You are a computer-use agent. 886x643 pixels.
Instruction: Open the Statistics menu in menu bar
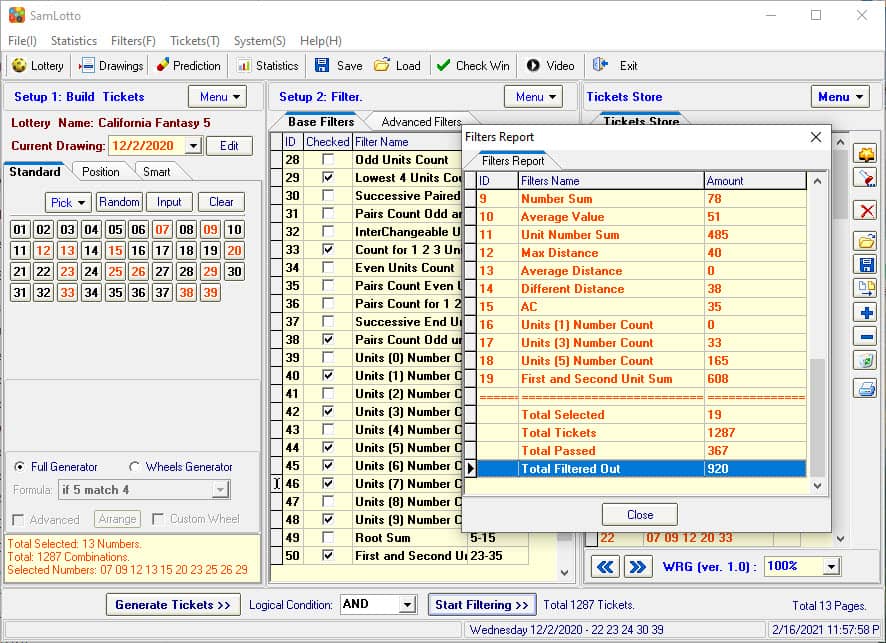click(74, 41)
